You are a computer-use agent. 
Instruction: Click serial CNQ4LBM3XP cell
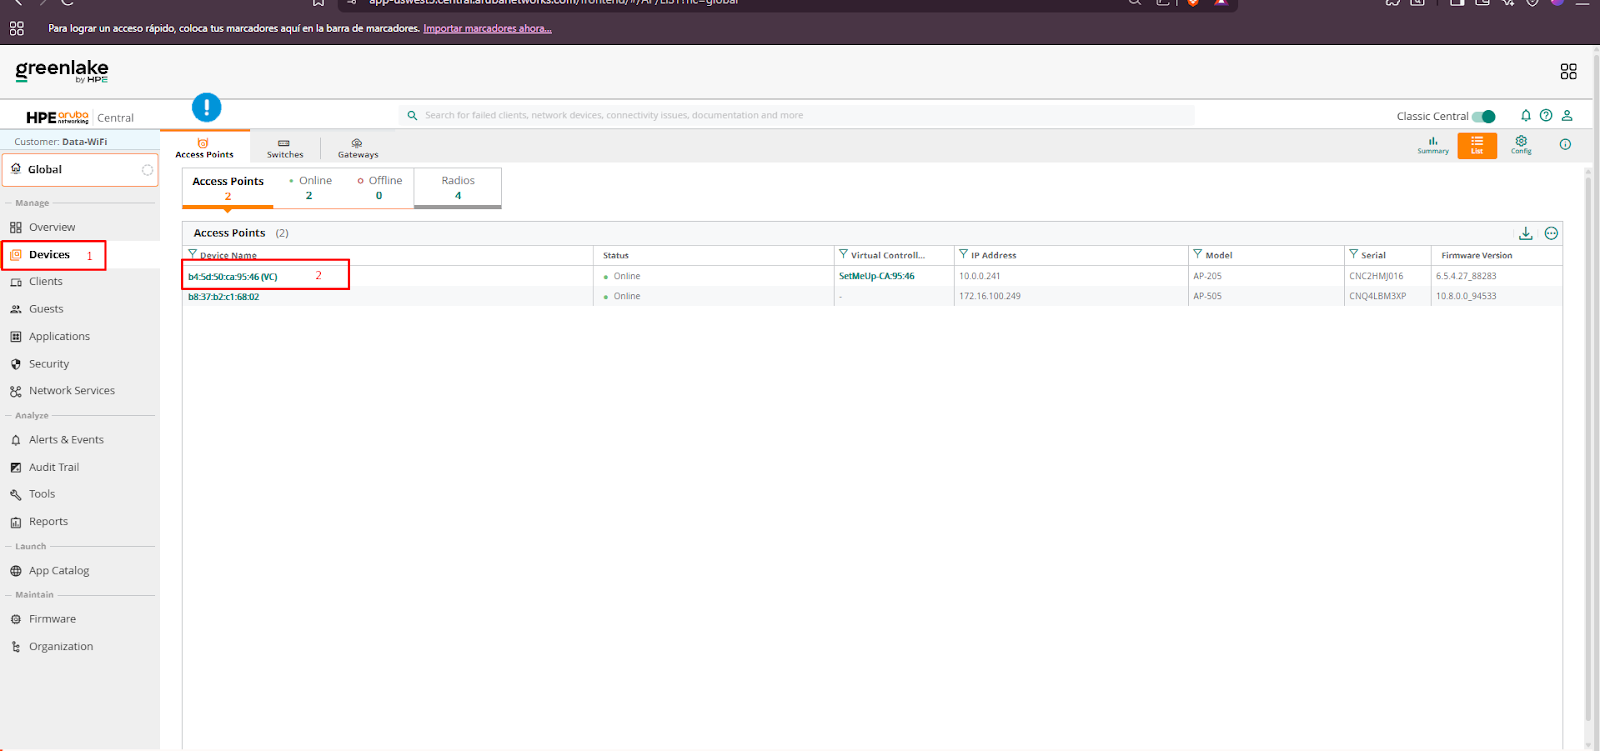click(x=1378, y=296)
